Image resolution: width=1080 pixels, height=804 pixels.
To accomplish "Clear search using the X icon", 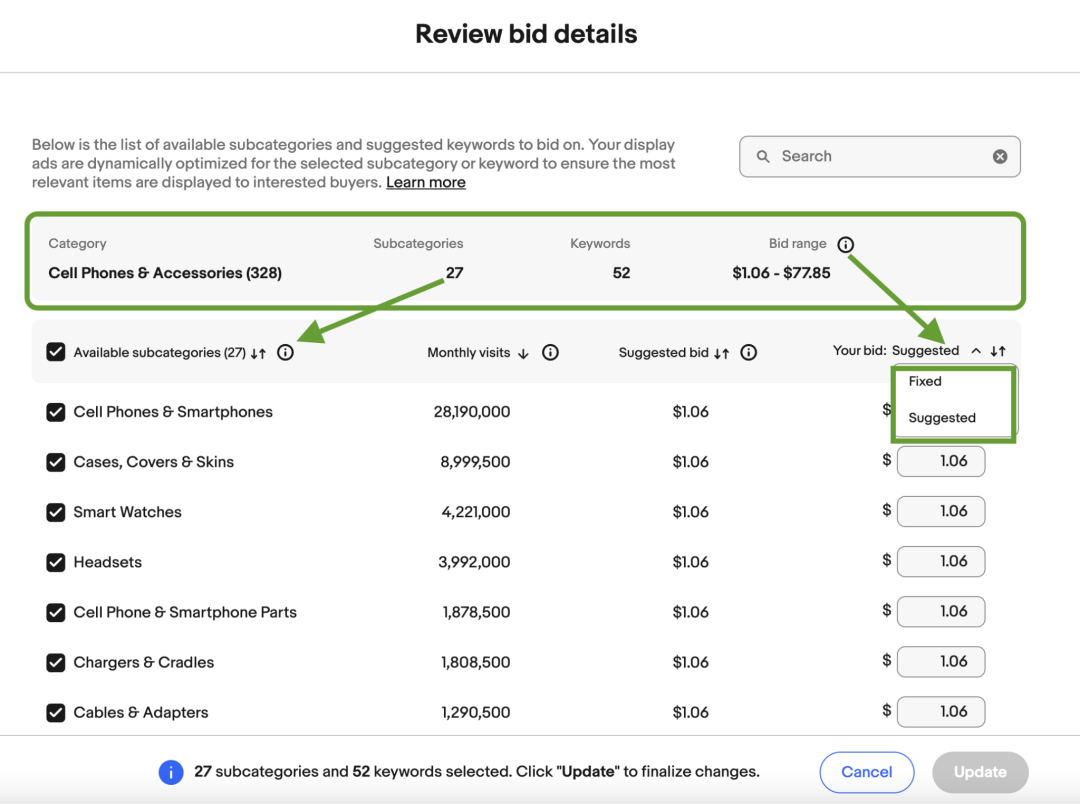I will pyautogui.click(x=1000, y=157).
